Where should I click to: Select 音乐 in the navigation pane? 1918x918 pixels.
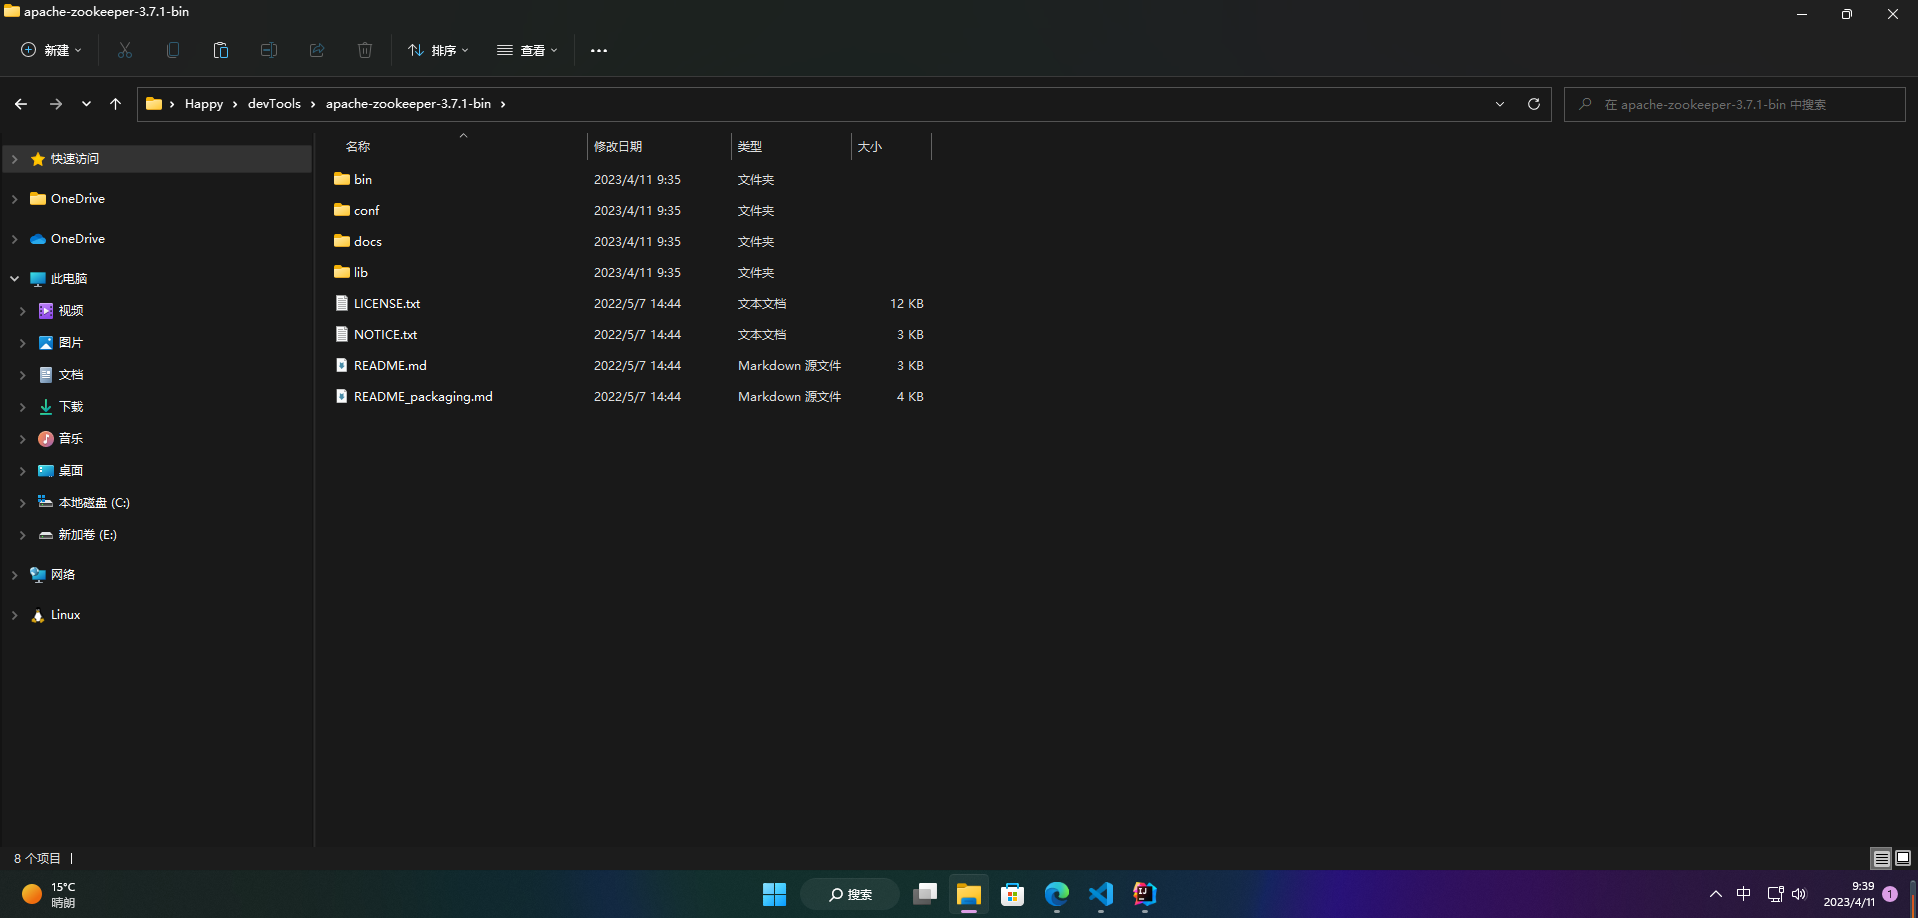pos(70,439)
